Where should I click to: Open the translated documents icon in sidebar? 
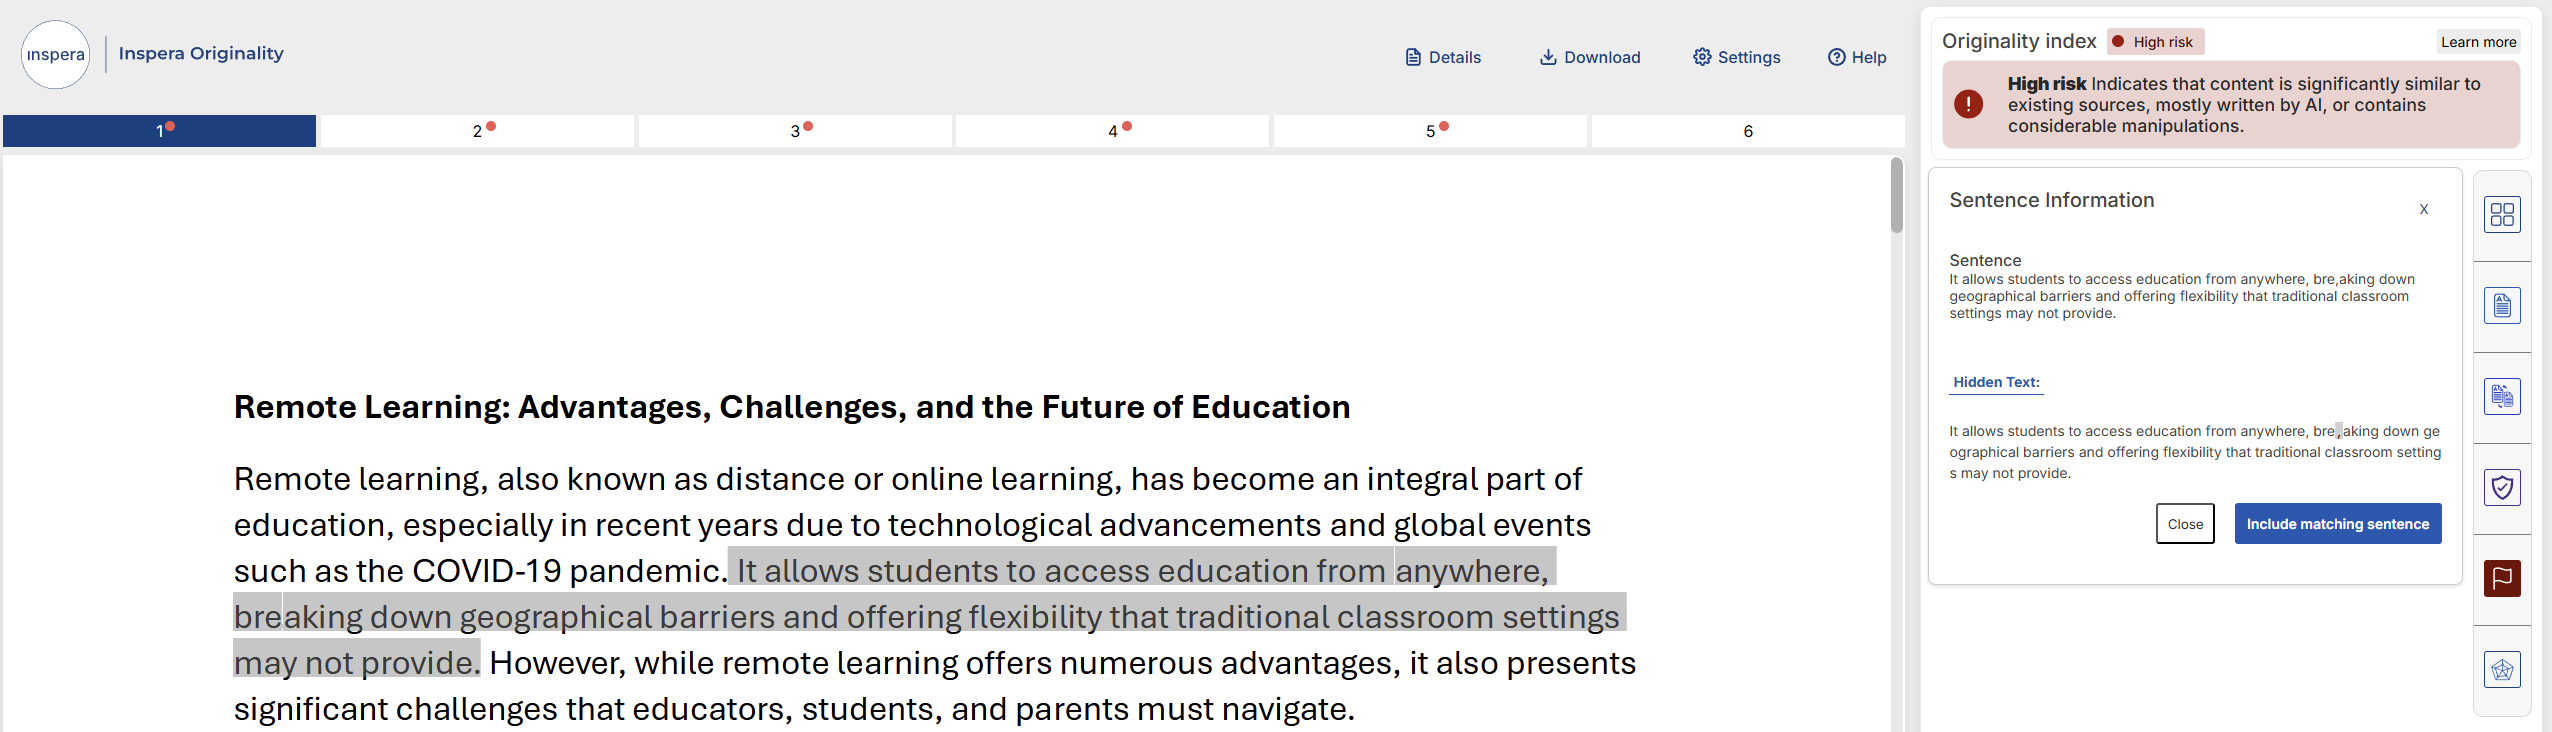pos(2502,397)
